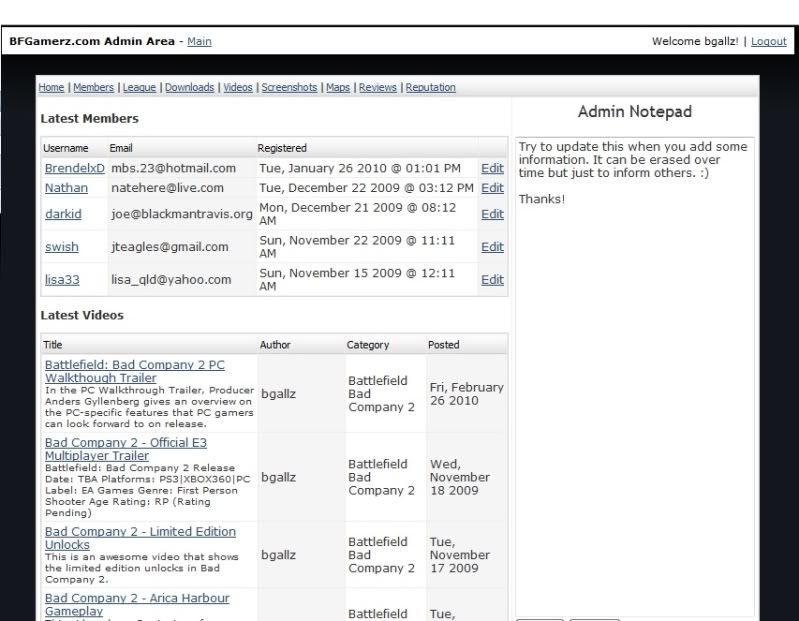Open the Videos navigation link
The height and width of the screenshot is (621, 799).
(x=238, y=87)
